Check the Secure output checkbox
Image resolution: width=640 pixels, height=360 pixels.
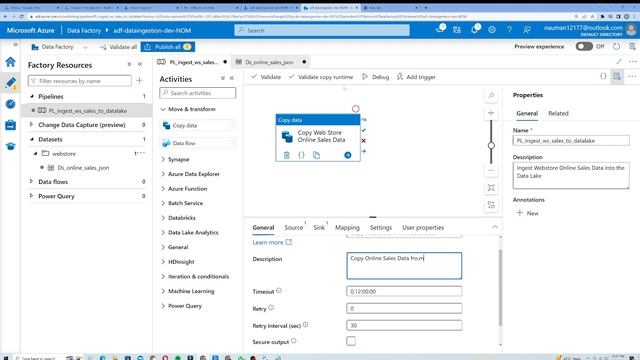(x=351, y=341)
